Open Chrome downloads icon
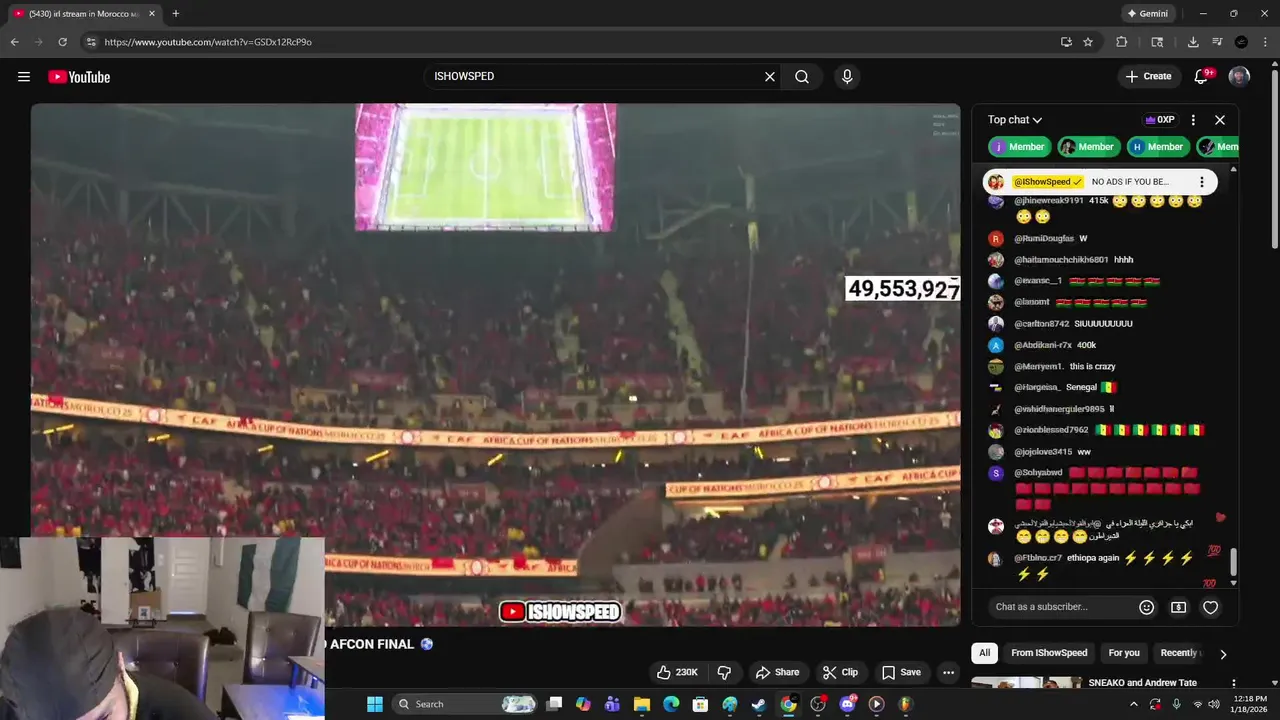 pyautogui.click(x=1193, y=42)
